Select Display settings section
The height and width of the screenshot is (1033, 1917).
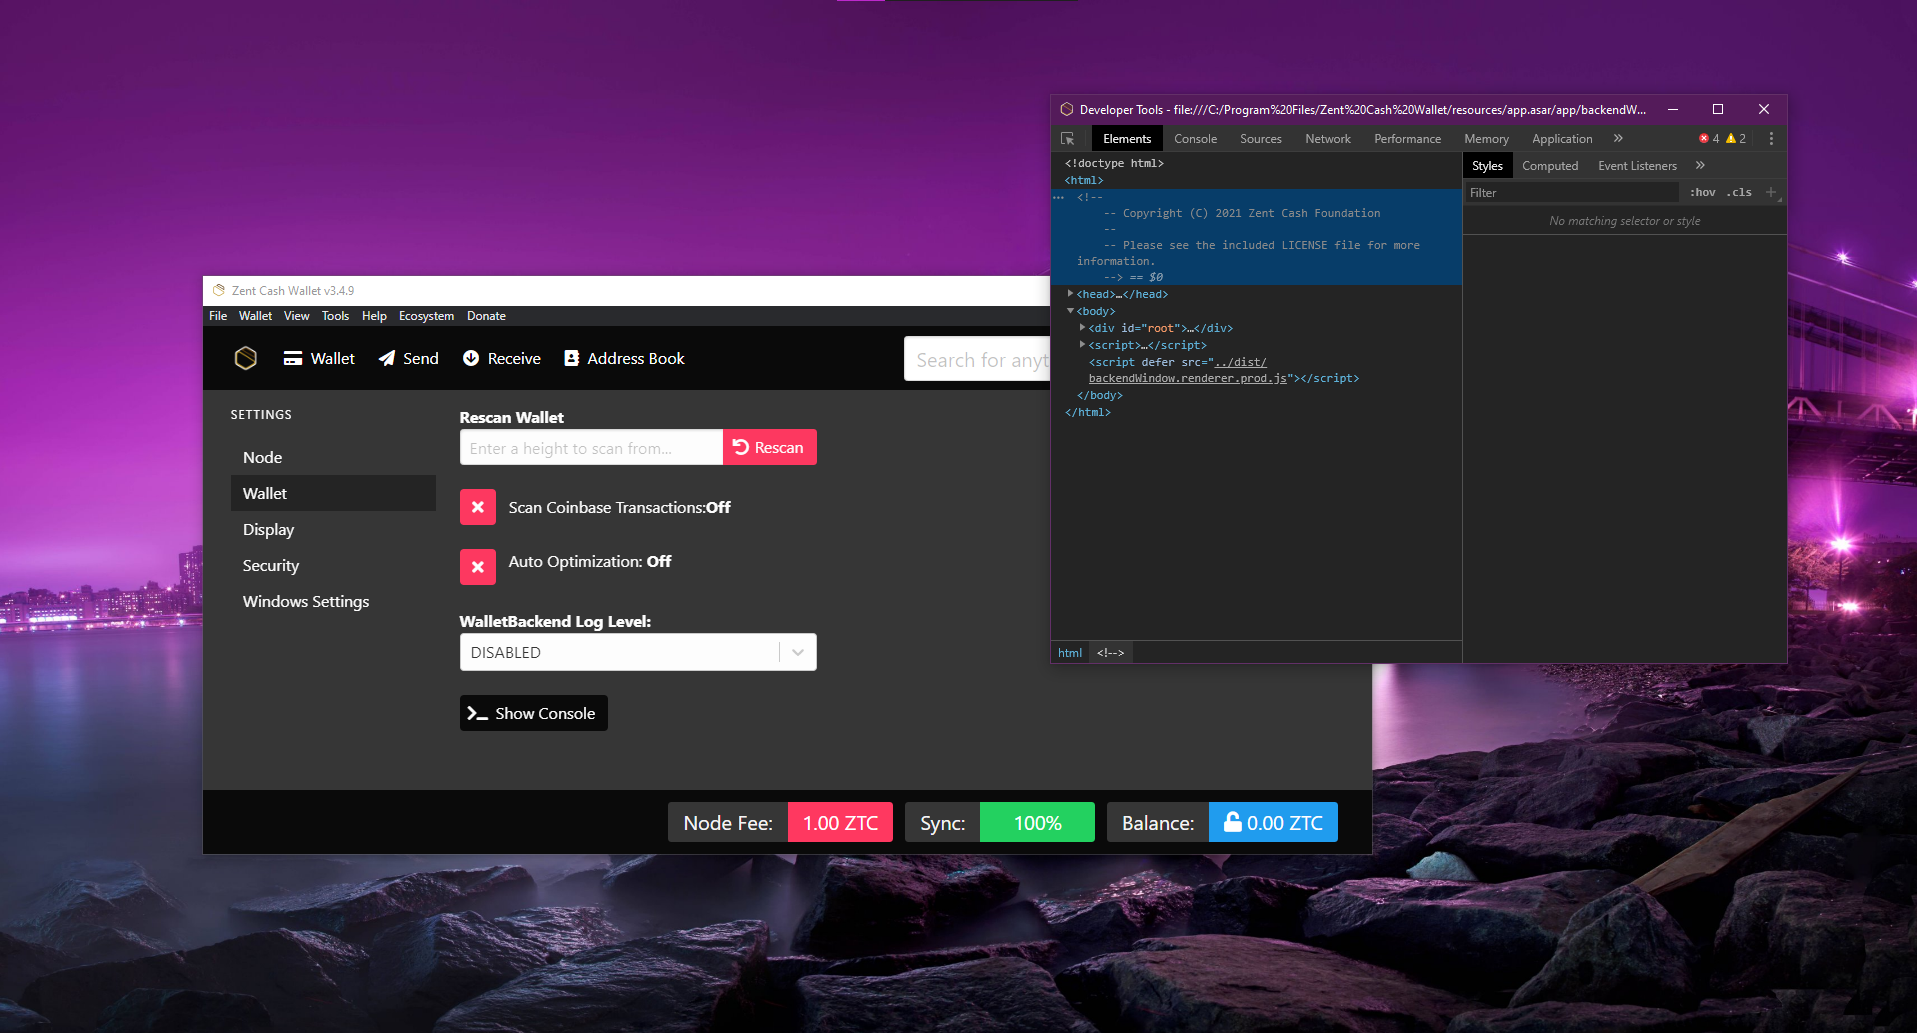(333, 529)
